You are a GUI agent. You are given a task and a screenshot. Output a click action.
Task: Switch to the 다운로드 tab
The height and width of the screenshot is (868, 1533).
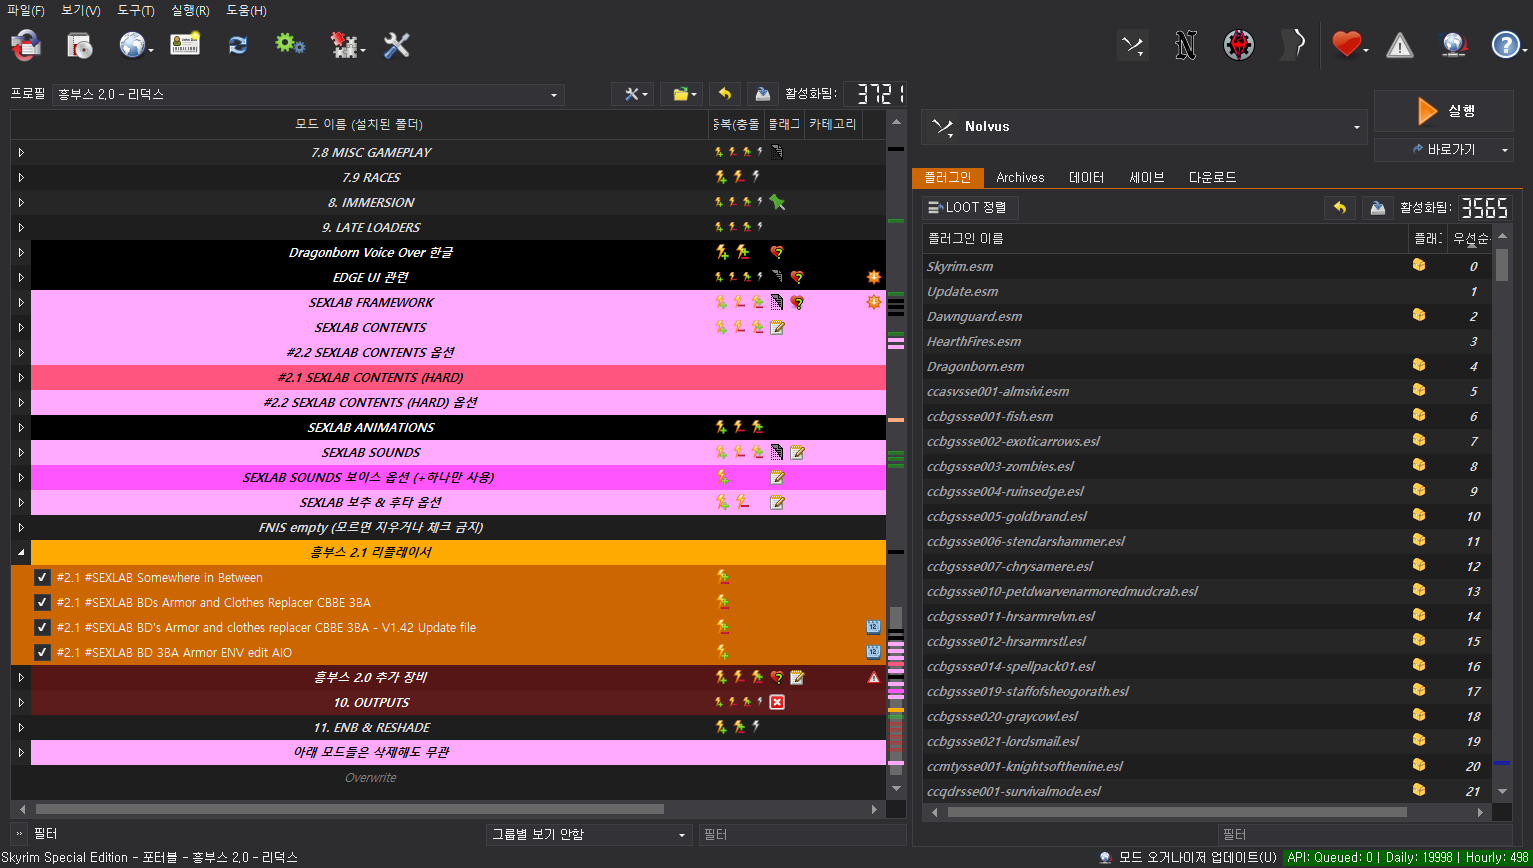tap(1212, 177)
